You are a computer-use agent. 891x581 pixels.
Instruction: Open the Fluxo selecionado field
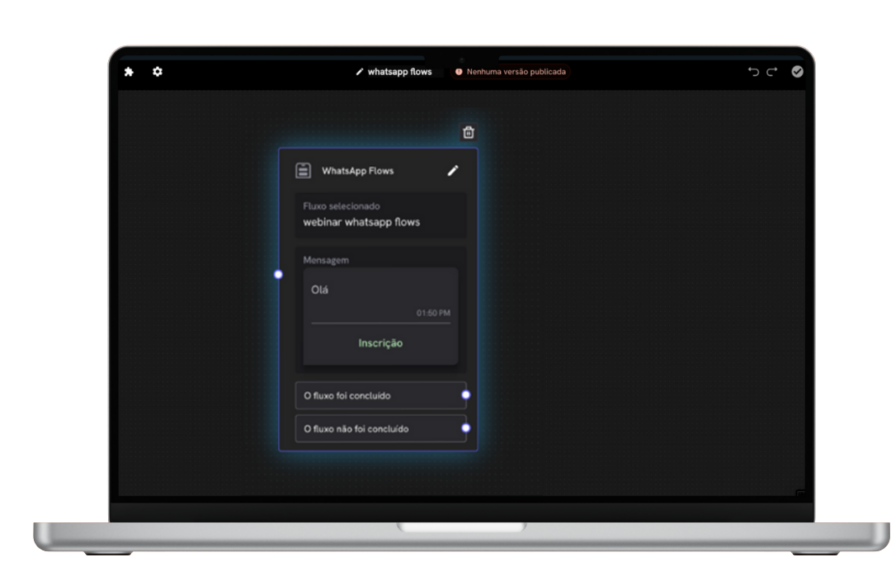381,215
